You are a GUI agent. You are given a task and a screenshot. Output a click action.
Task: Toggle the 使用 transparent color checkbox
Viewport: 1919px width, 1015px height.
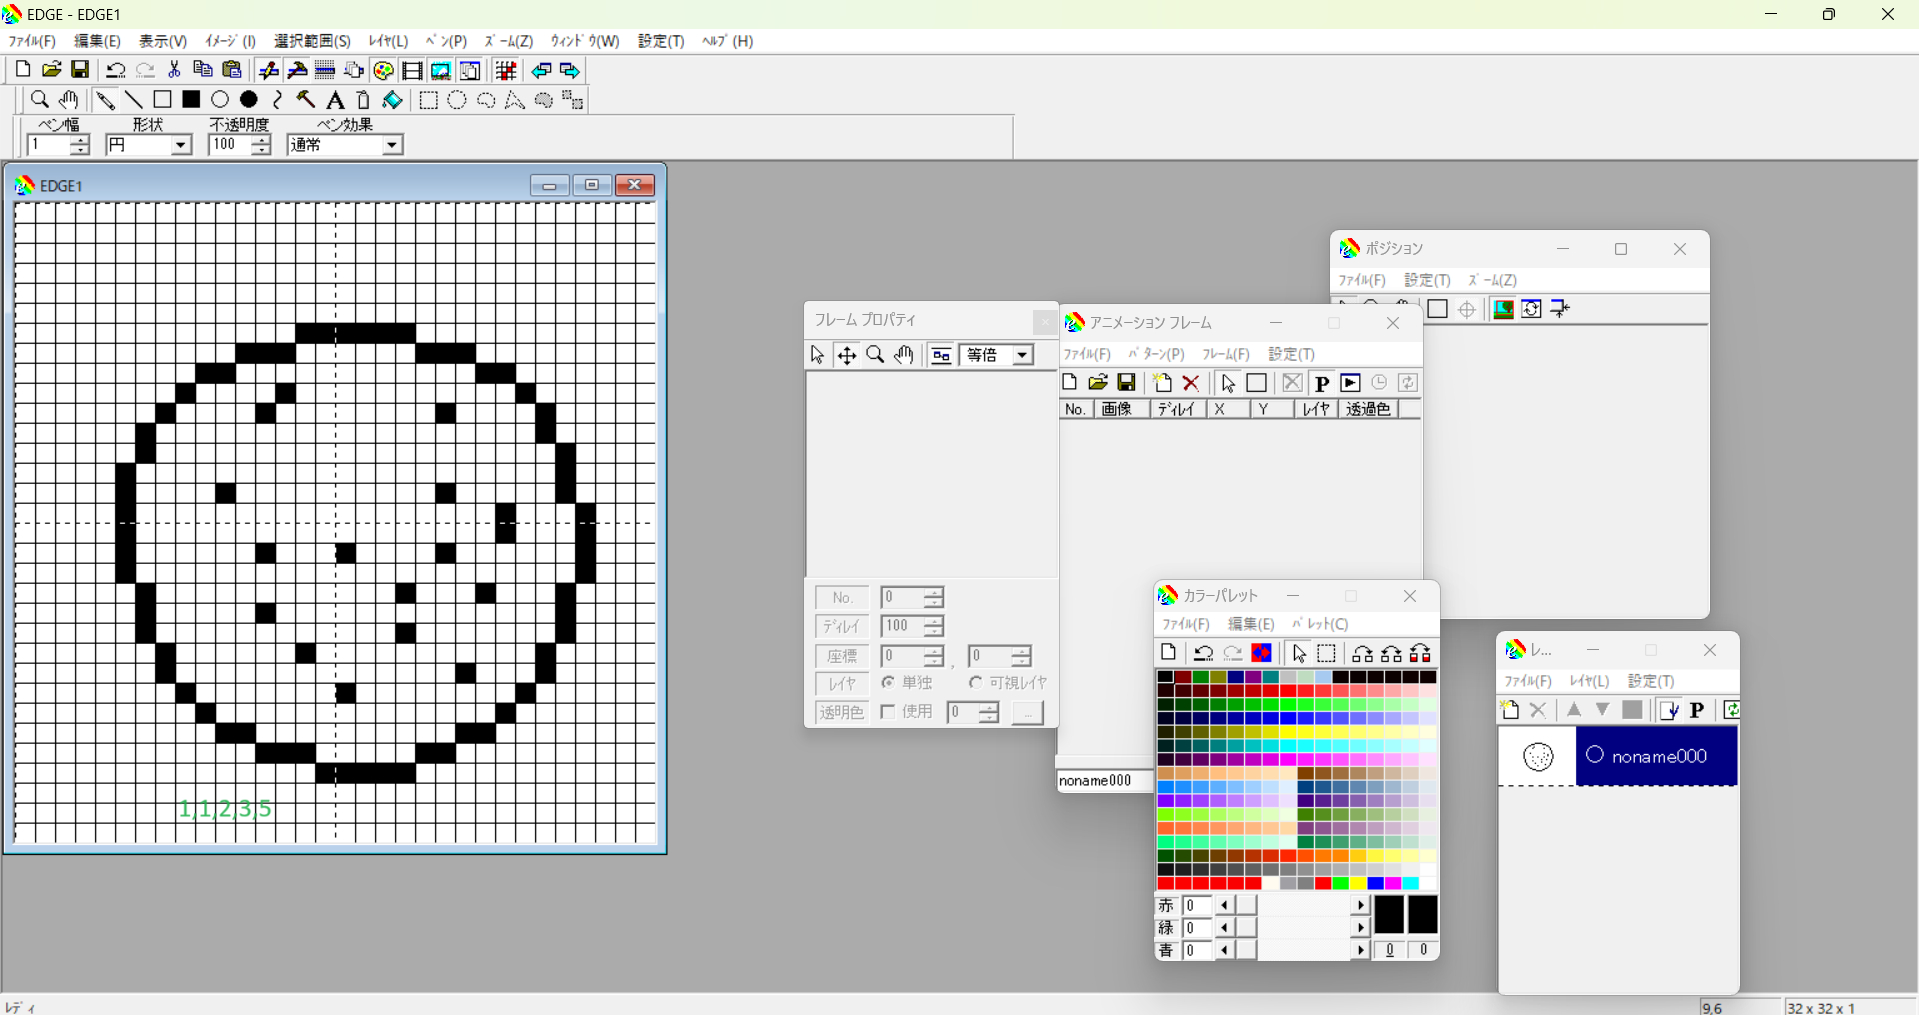888,712
